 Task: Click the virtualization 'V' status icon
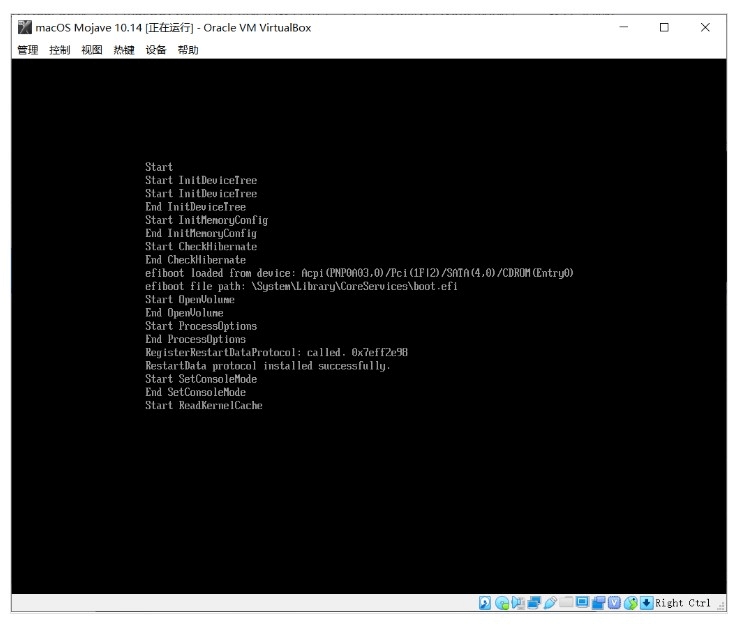[x=614, y=603]
